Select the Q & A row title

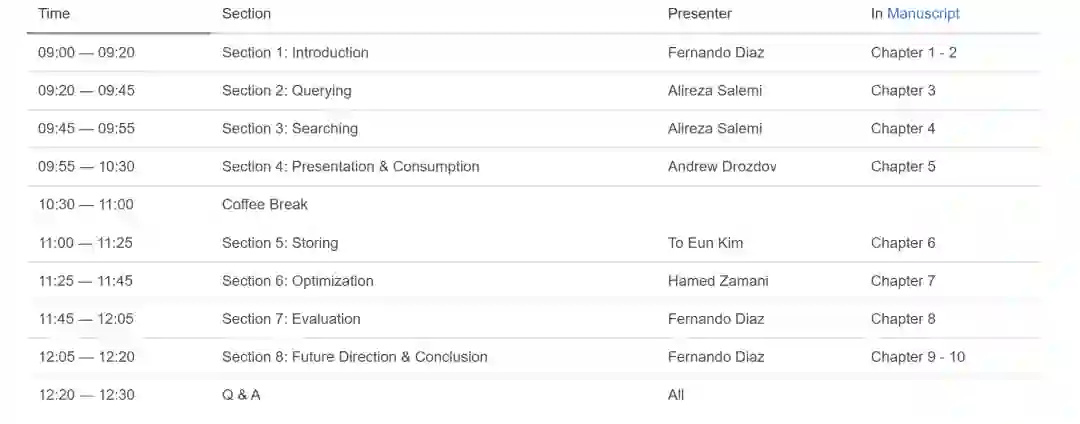click(241, 395)
